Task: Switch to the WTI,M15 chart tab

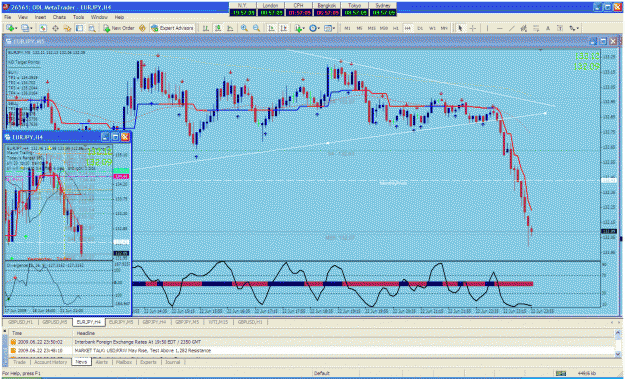Action: (219, 322)
